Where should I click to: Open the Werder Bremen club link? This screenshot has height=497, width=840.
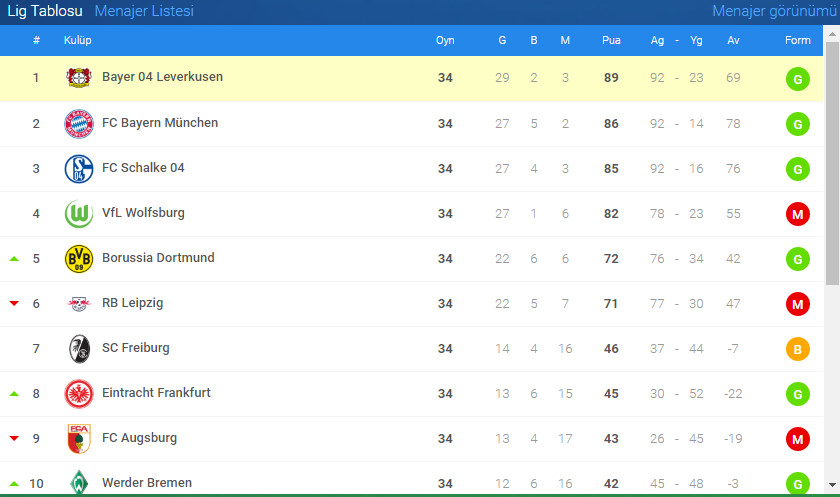coord(146,483)
